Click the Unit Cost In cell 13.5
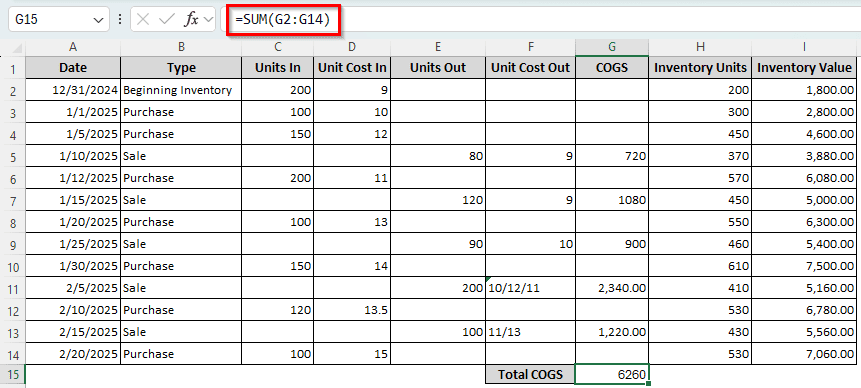 pyautogui.click(x=353, y=310)
